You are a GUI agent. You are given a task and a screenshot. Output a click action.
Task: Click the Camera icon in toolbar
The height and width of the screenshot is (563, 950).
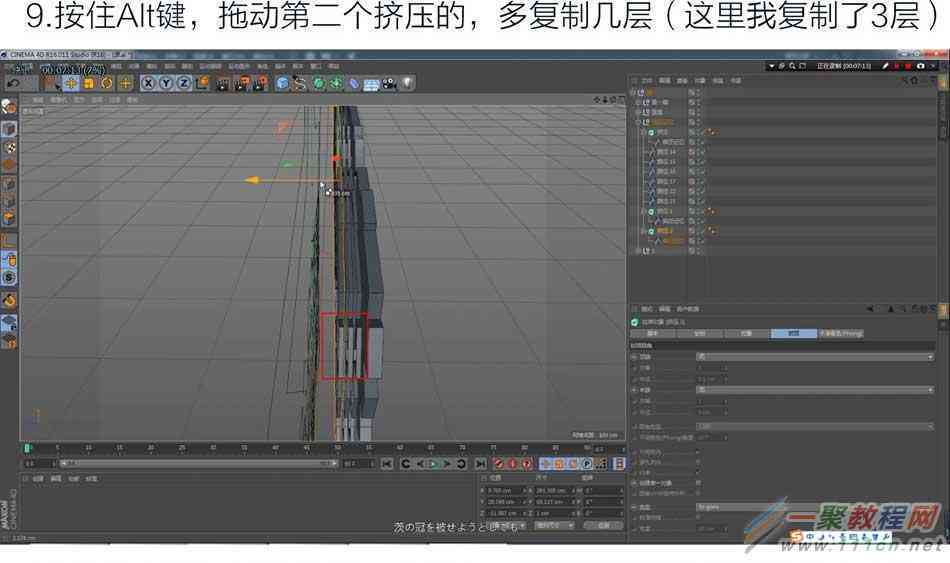[389, 84]
